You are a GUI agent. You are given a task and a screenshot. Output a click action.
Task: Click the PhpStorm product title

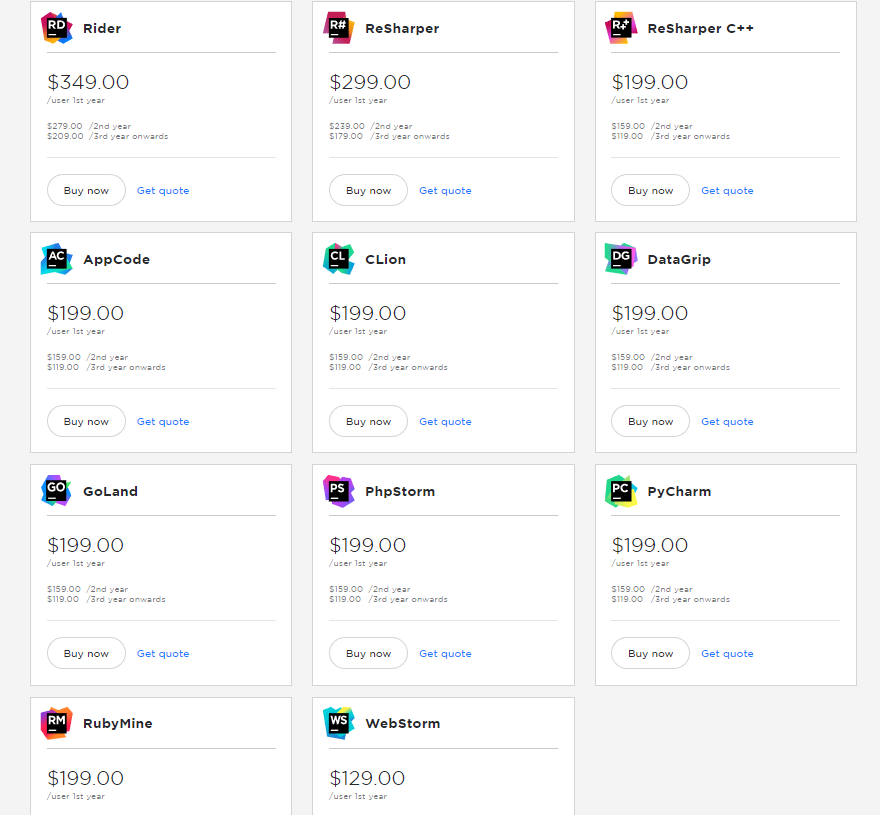pyautogui.click(x=400, y=492)
